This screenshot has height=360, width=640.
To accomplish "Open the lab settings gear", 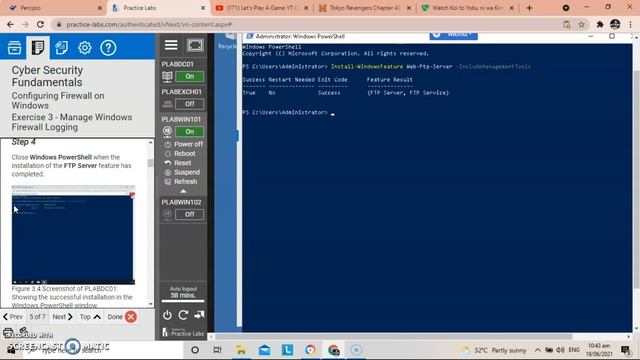I will point(84,47).
